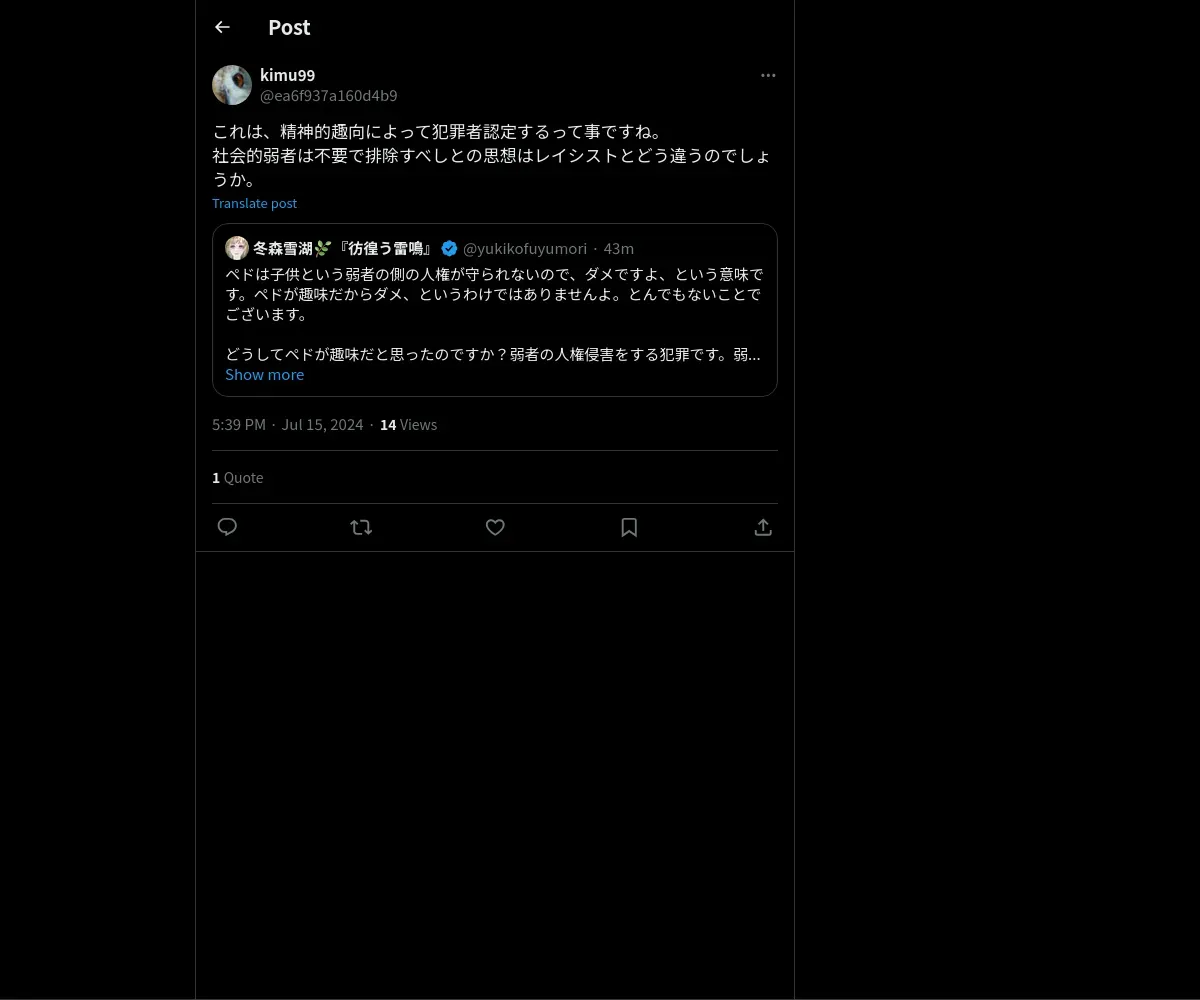This screenshot has width=1200, height=1000.
Task: Repost using the retweet arrows icon
Action: pyautogui.click(x=361, y=527)
